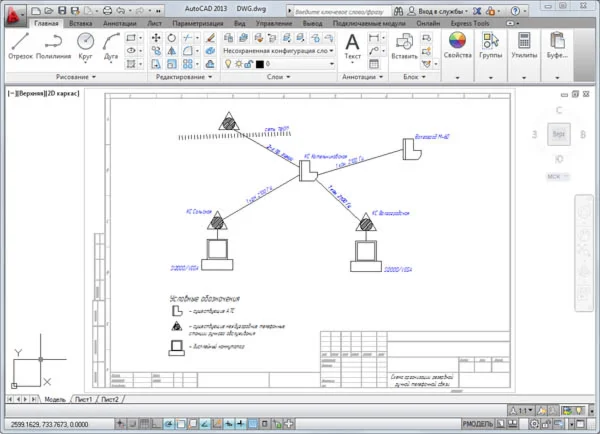Toggle Snap mode in status bar
This screenshot has height=434, width=600.
point(132,424)
